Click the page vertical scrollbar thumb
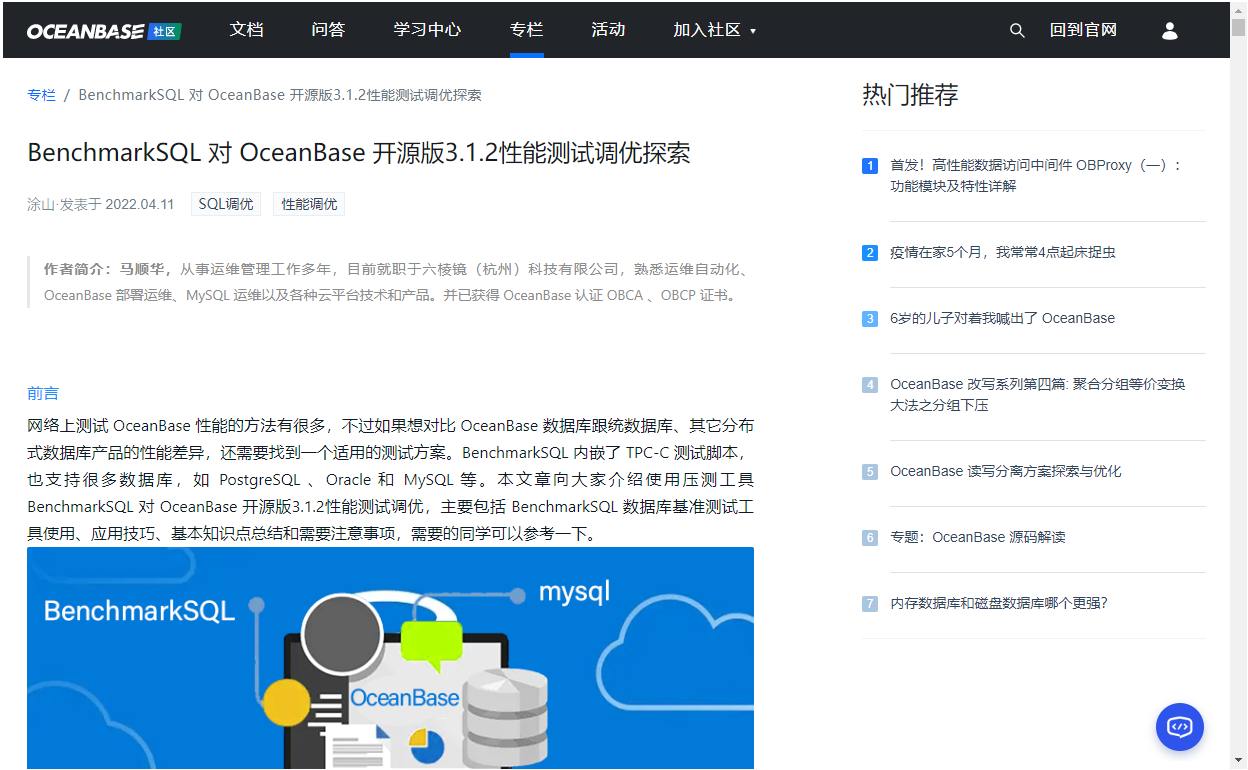This screenshot has height=770, width=1248. (x=1238, y=27)
